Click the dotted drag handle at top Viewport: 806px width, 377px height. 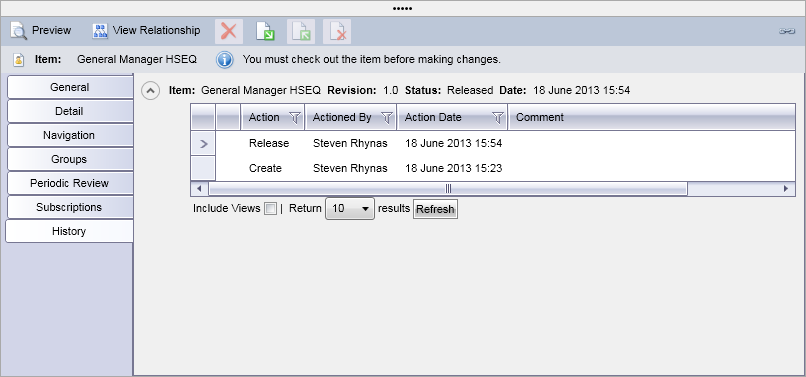pos(402,9)
